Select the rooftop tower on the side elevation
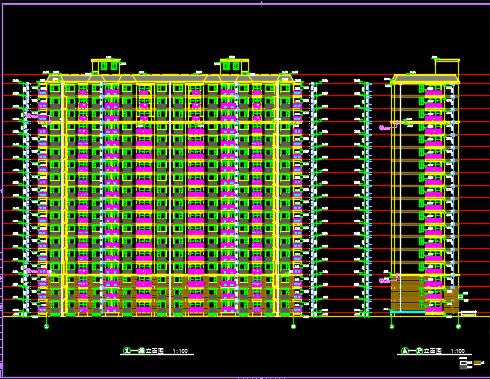490x379 pixels. point(447,67)
